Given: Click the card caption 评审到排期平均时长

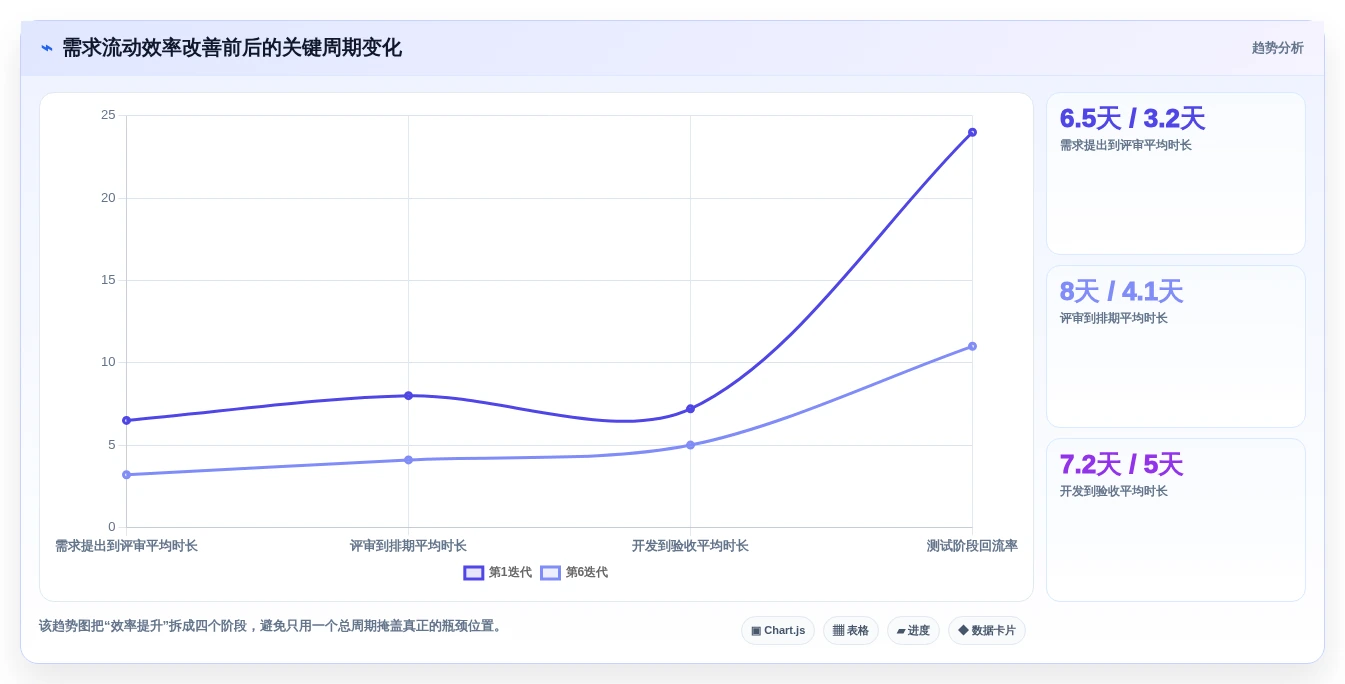Looking at the screenshot, I should tap(1114, 318).
